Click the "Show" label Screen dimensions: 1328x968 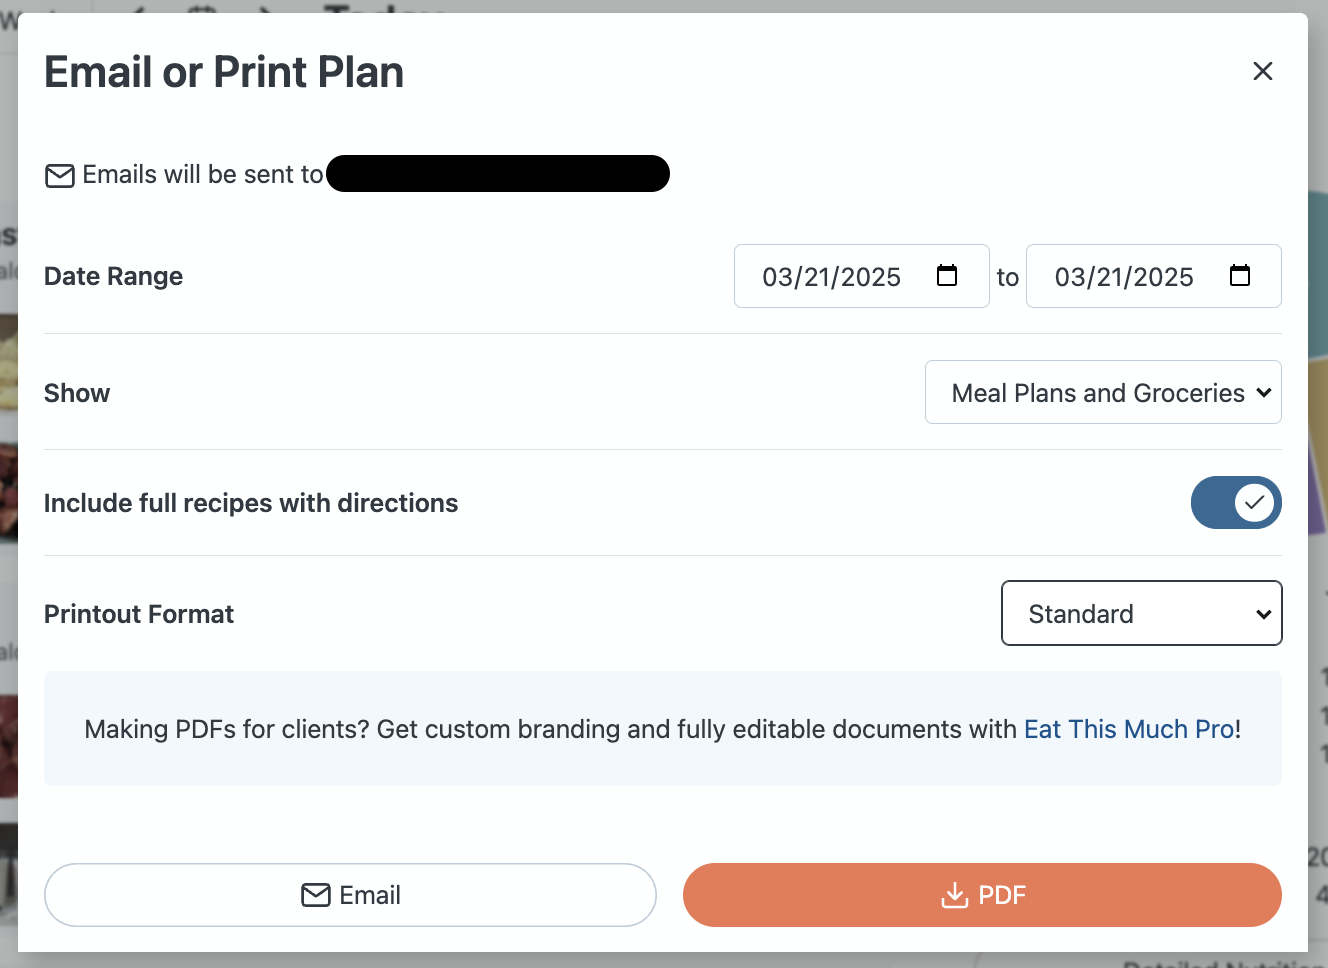pyautogui.click(x=77, y=393)
